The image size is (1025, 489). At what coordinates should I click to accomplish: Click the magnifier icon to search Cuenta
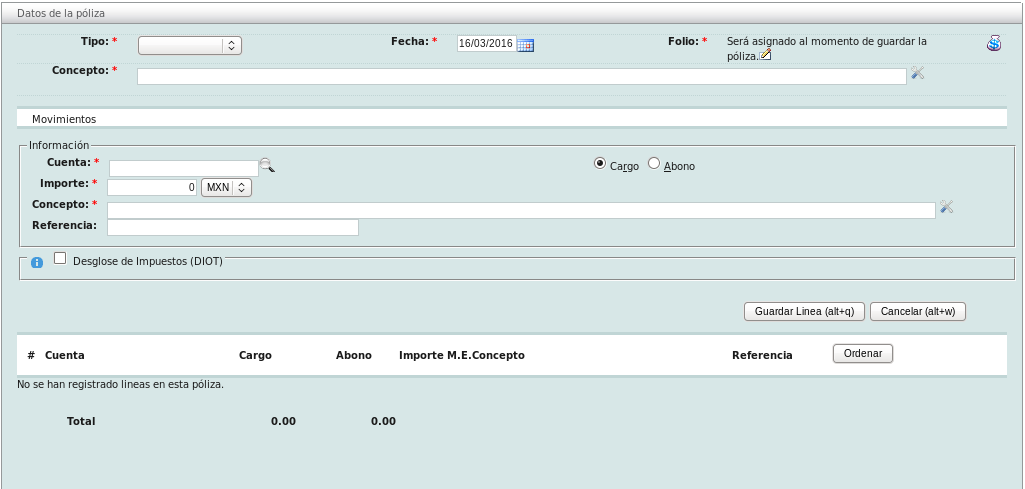pos(267,165)
